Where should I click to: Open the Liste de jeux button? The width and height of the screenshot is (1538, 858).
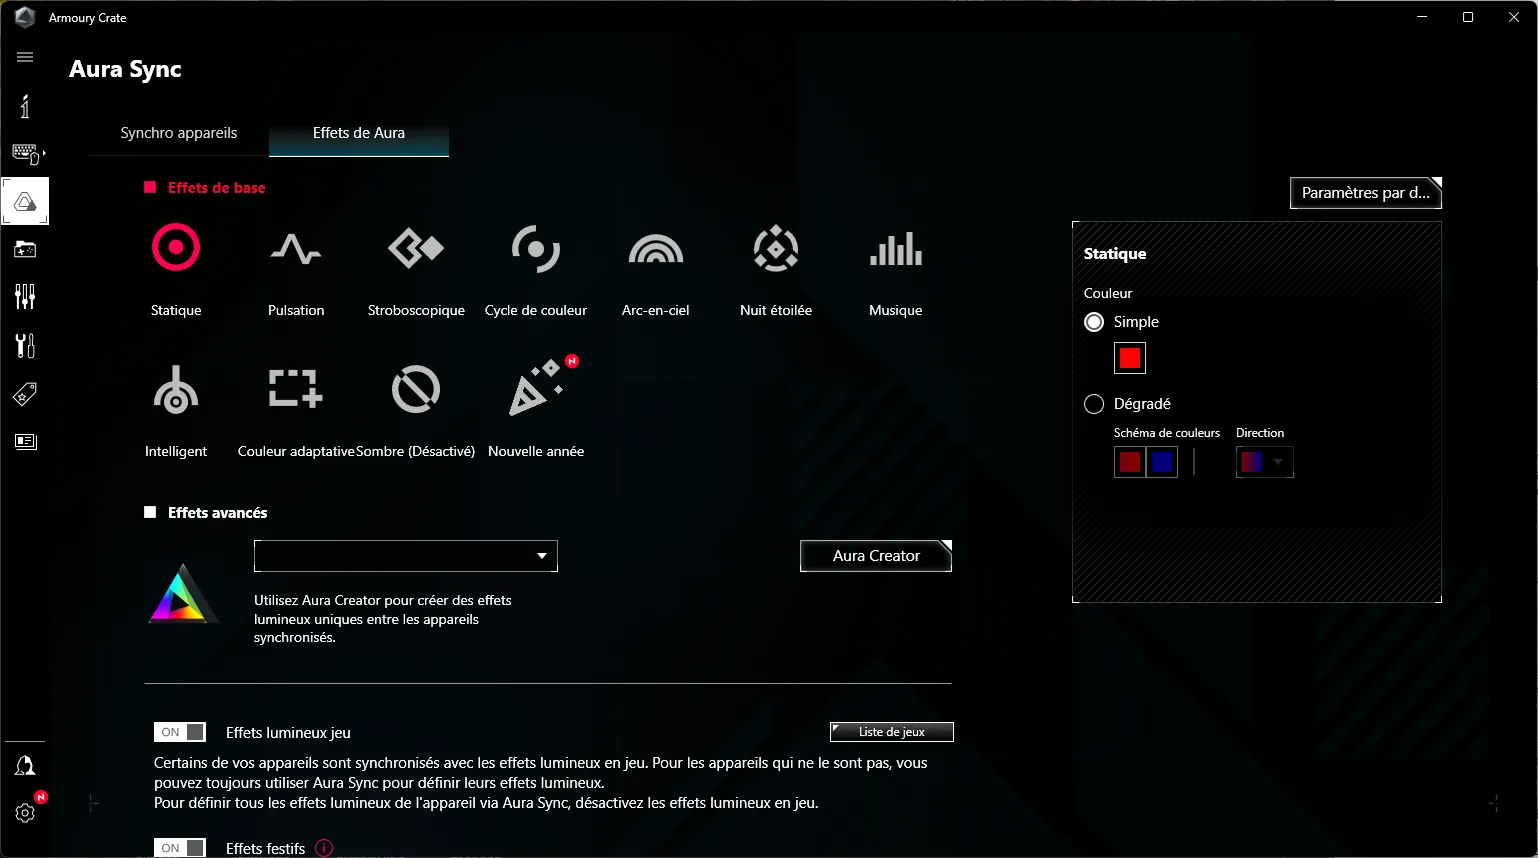click(x=892, y=732)
